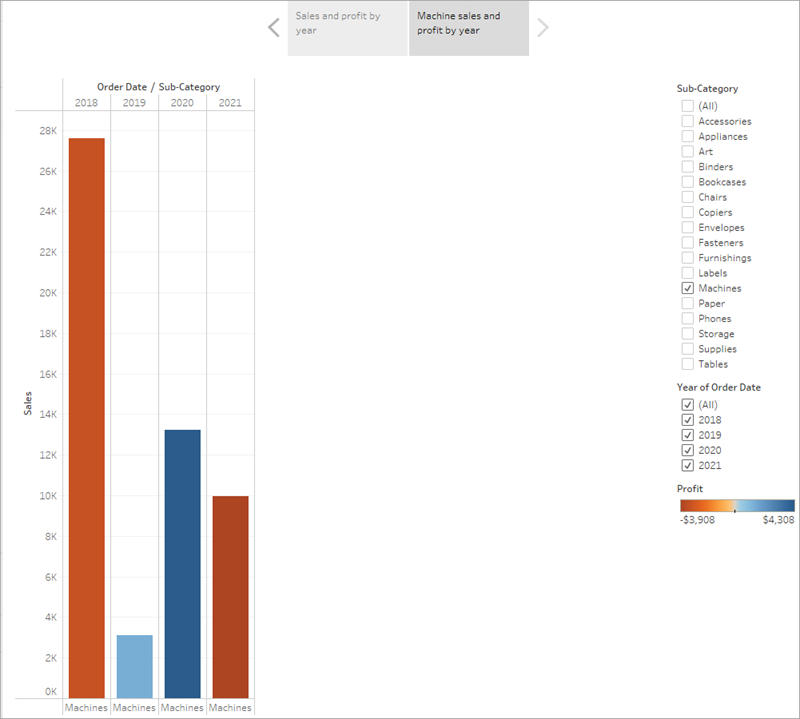
Task: Check the Phones sub-category checkbox
Action: click(x=688, y=318)
